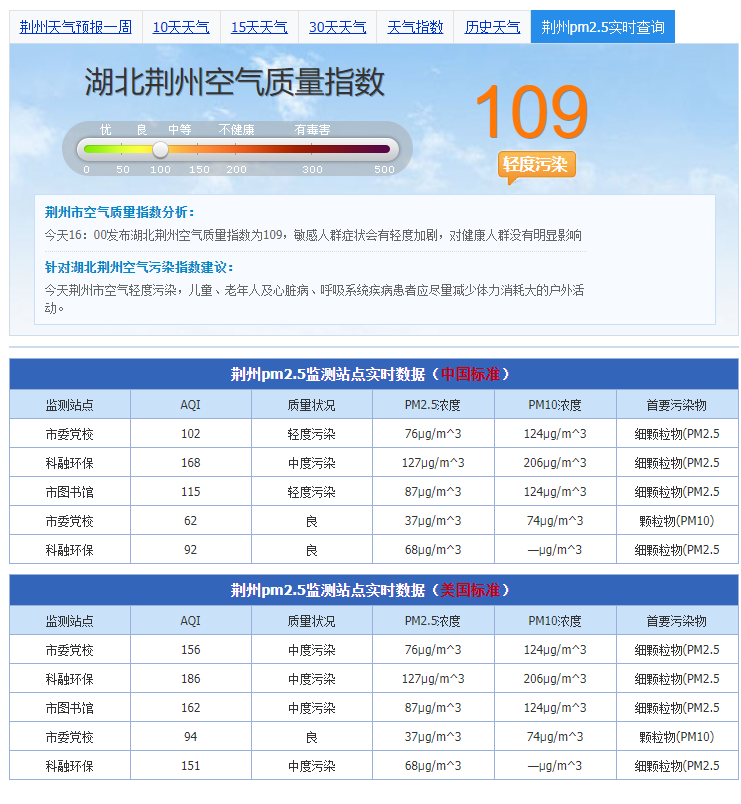Click the orange 轻度污染 badge
This screenshot has width=741, height=804.
tap(535, 165)
